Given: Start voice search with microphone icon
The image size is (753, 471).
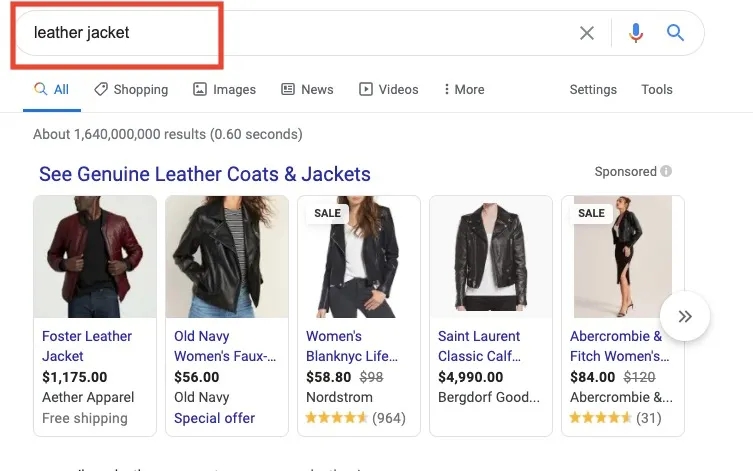Looking at the screenshot, I should pyautogui.click(x=636, y=33).
